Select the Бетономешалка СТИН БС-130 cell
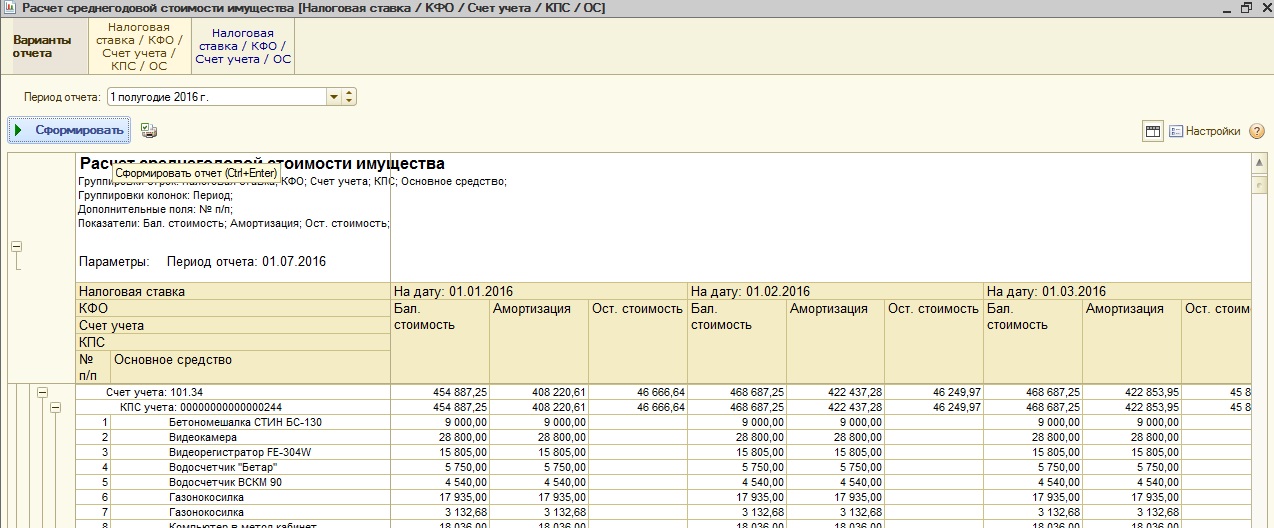 [x=245, y=423]
